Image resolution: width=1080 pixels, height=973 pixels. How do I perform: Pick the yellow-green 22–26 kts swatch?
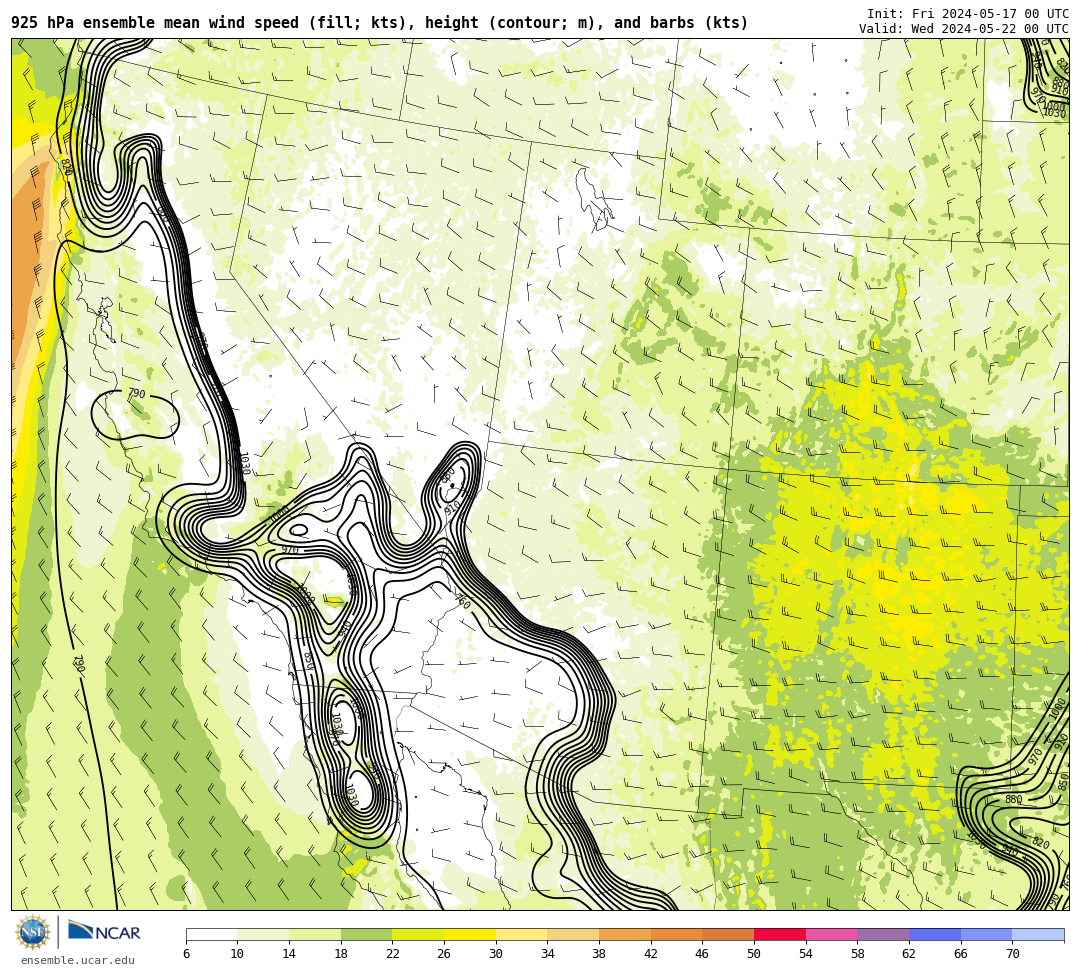pos(418,934)
